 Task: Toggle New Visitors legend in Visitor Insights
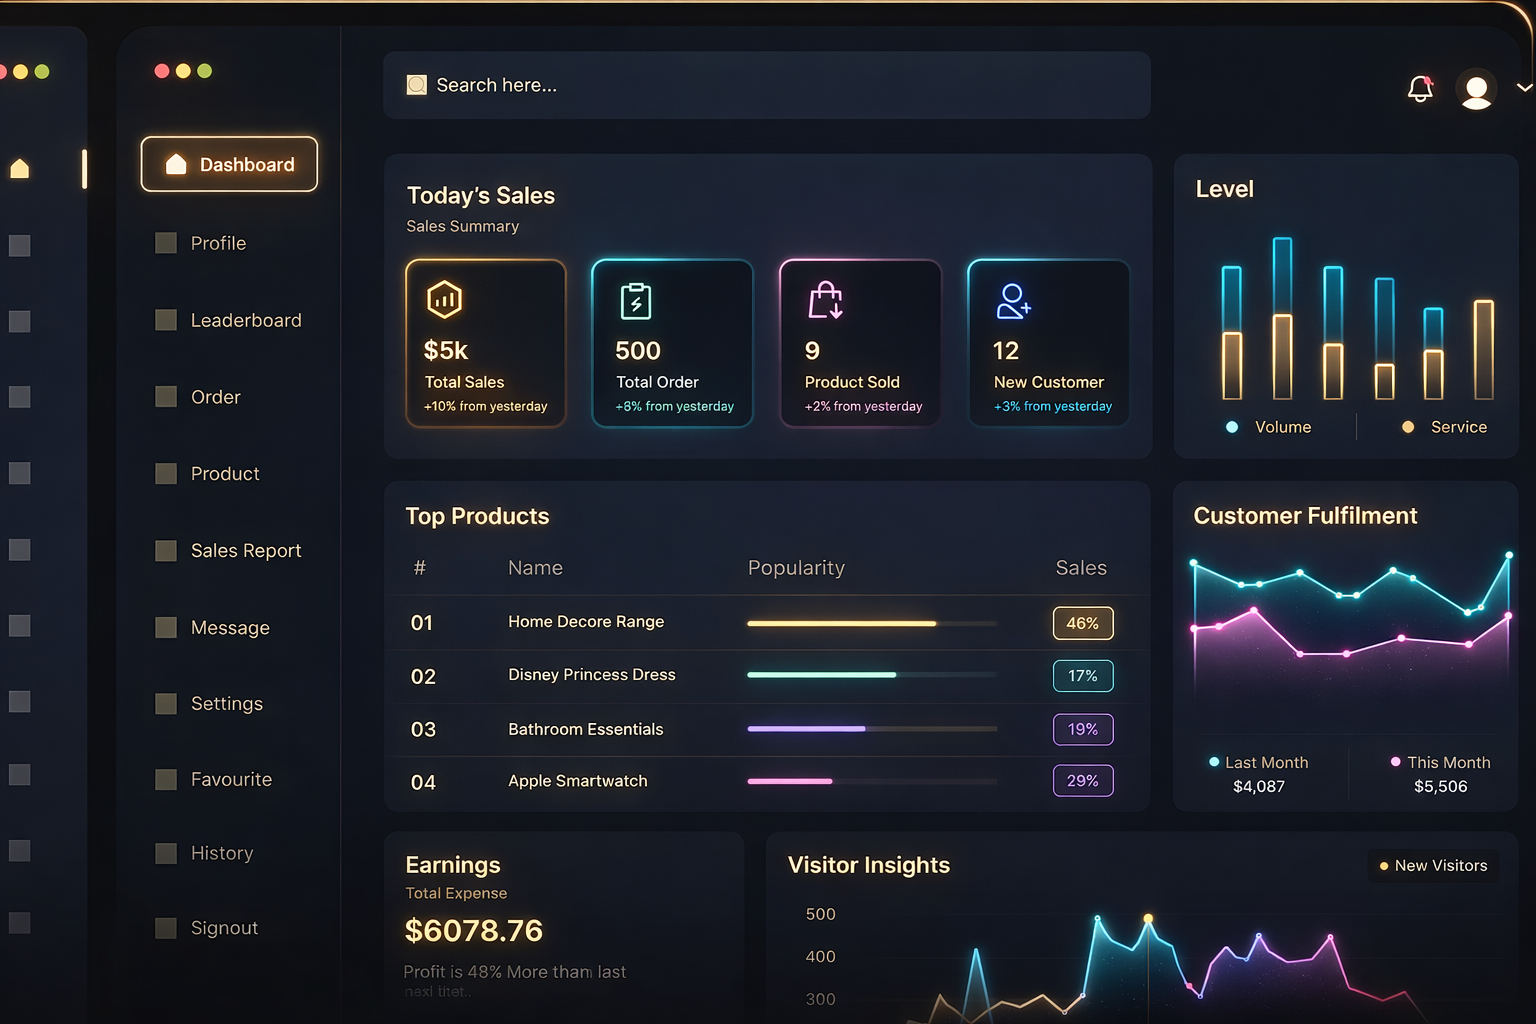[1433, 866]
